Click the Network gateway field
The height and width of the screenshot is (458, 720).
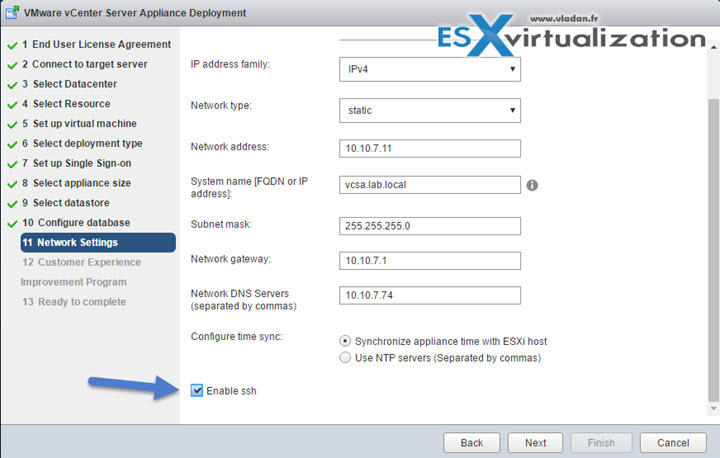pyautogui.click(x=430, y=260)
